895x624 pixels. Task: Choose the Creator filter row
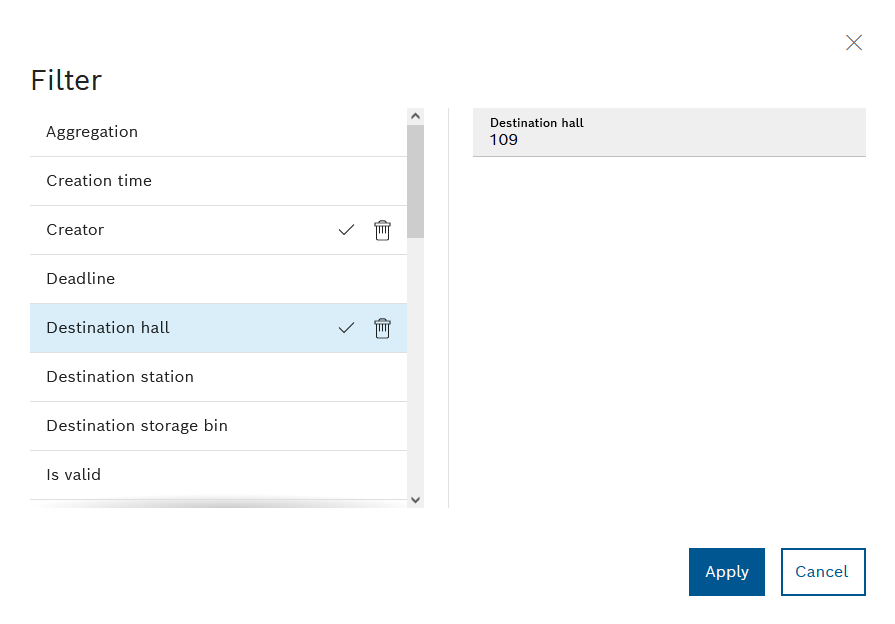[219, 230]
